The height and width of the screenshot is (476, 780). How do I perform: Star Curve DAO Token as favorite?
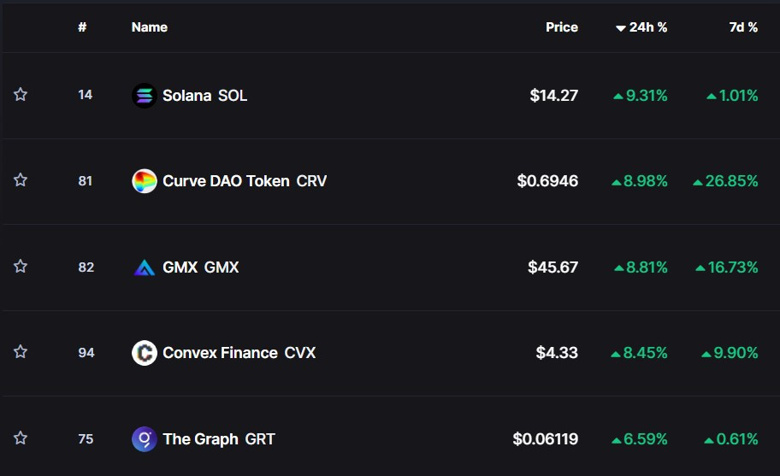click(20, 181)
